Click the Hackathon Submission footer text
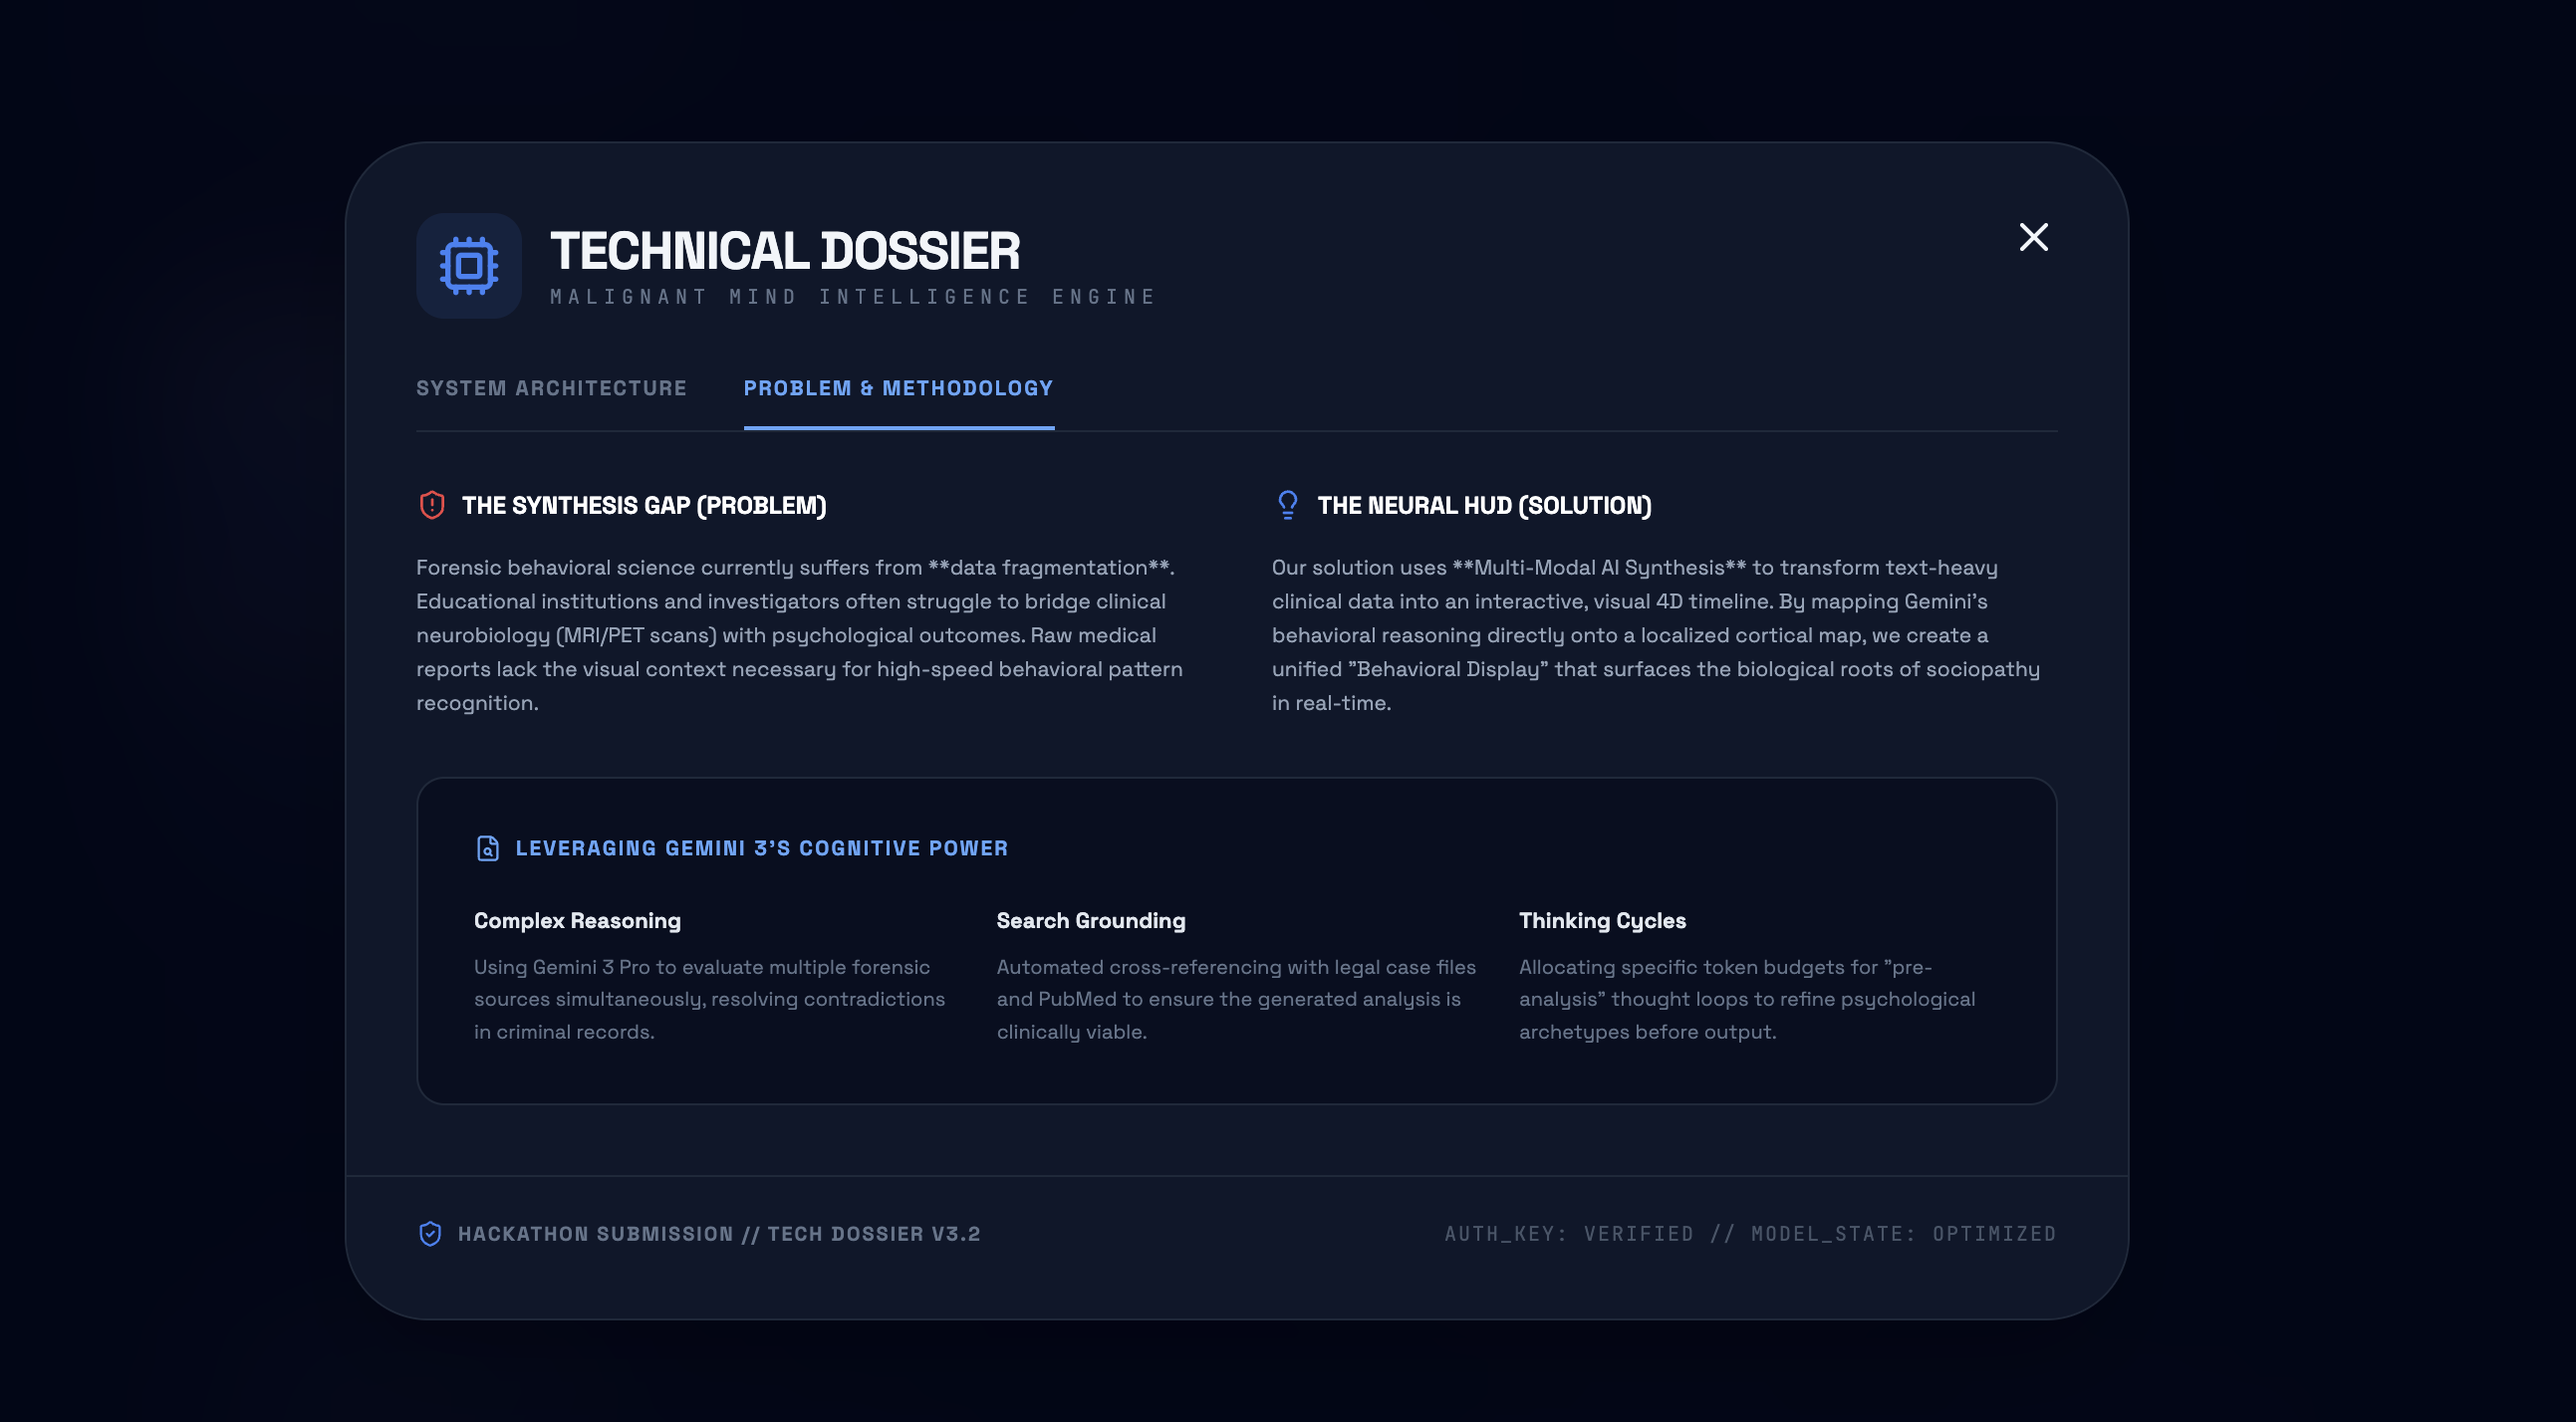 tap(718, 1233)
